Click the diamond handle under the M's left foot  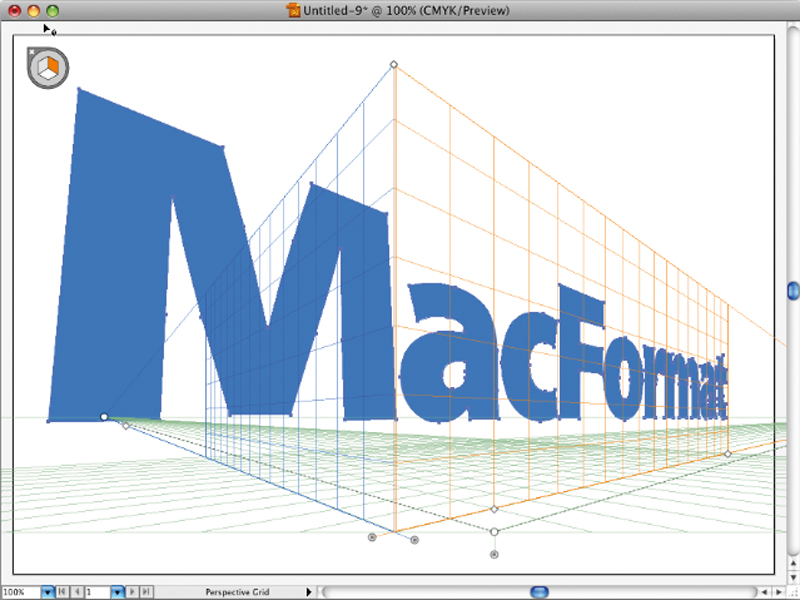tap(126, 426)
